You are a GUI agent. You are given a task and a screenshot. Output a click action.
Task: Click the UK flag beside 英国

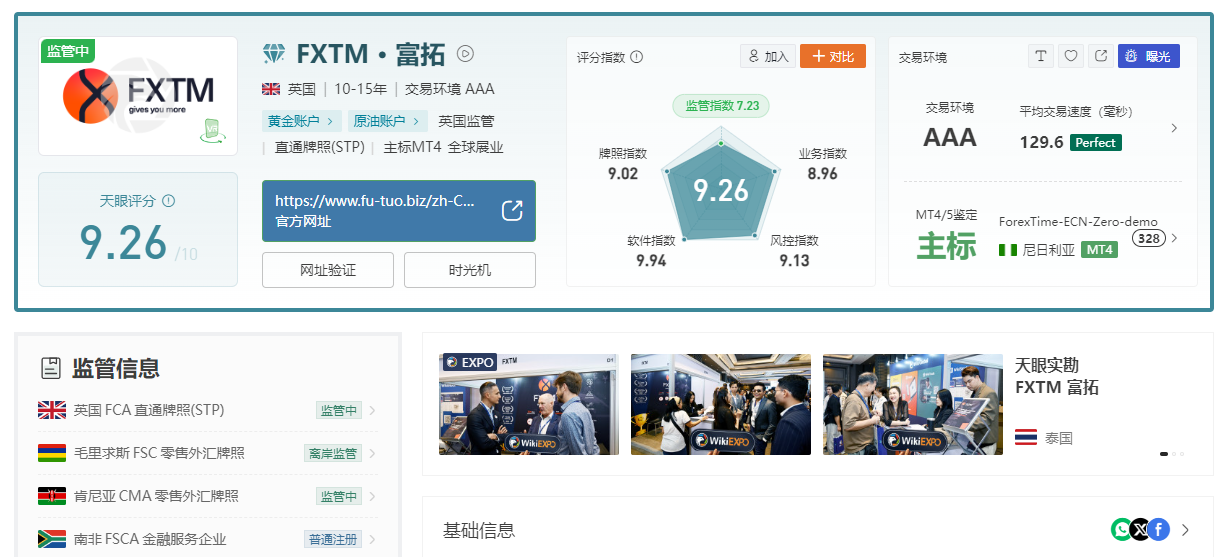[271, 89]
